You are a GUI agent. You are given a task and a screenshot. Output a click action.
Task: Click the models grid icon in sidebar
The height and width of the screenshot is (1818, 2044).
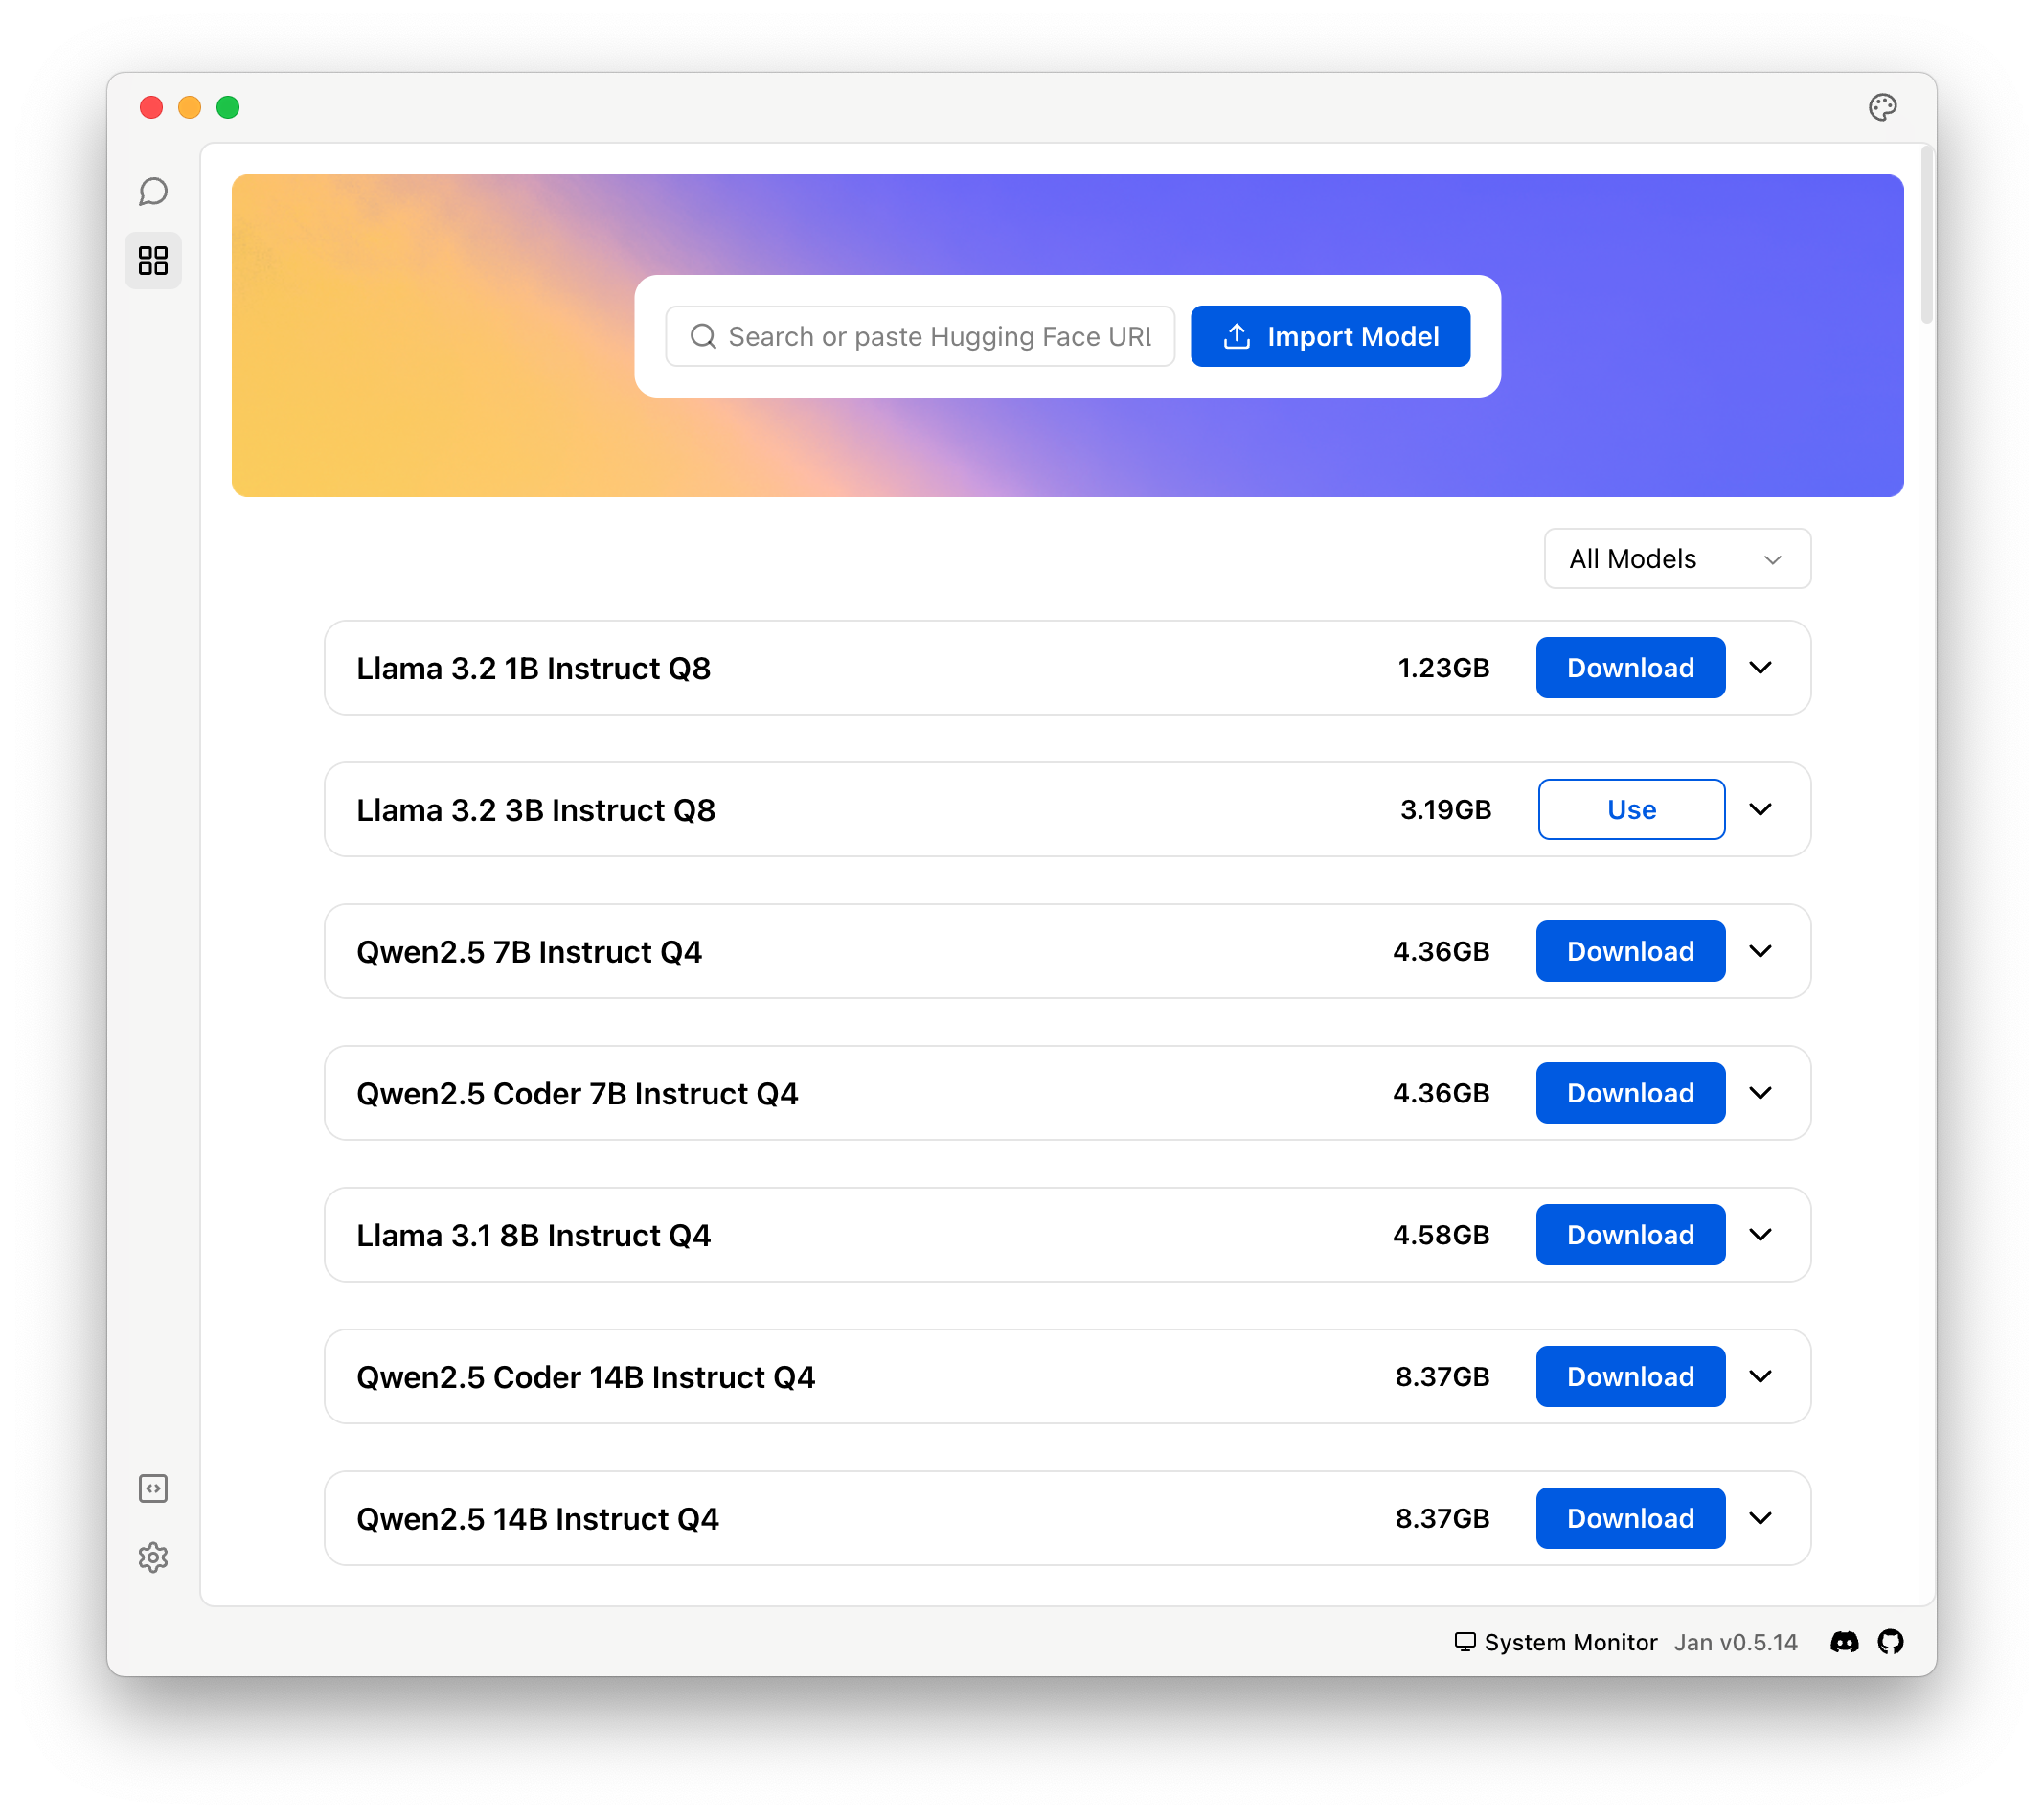(x=154, y=260)
